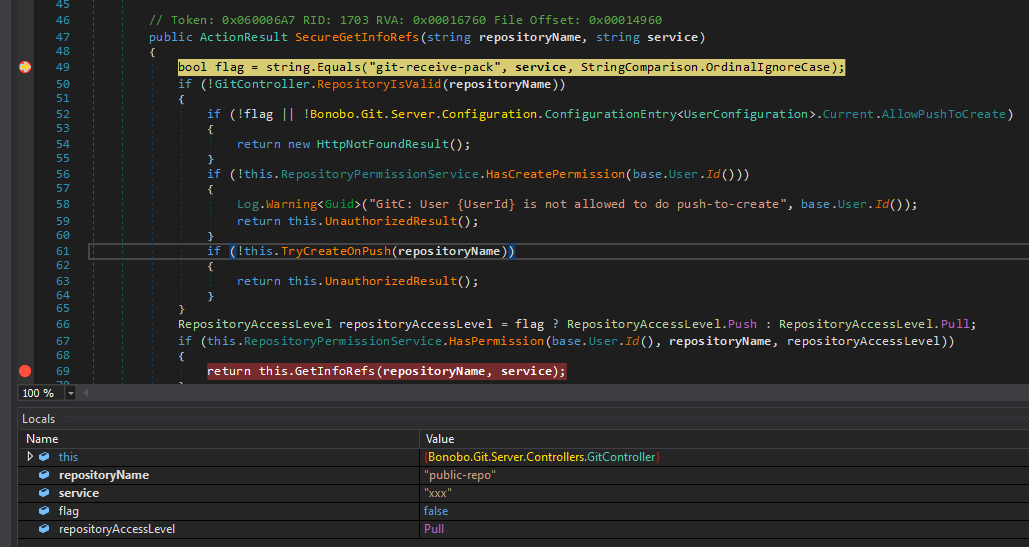Click the Value column header
1029x547 pixels.
coord(440,439)
